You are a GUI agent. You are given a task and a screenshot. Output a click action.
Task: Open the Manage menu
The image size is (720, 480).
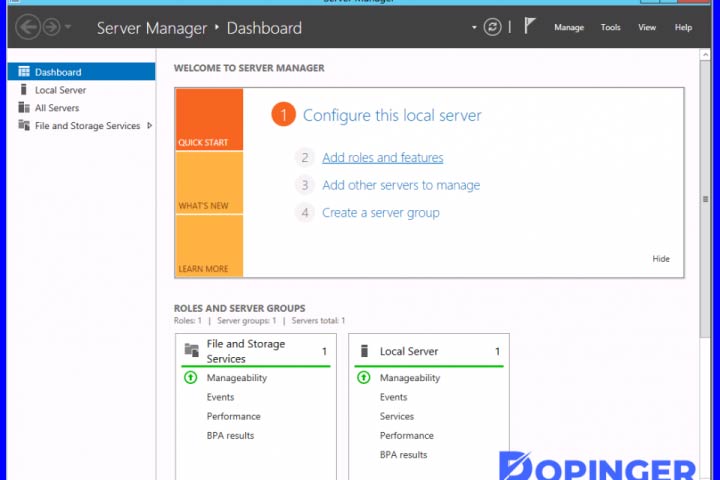[x=569, y=28]
